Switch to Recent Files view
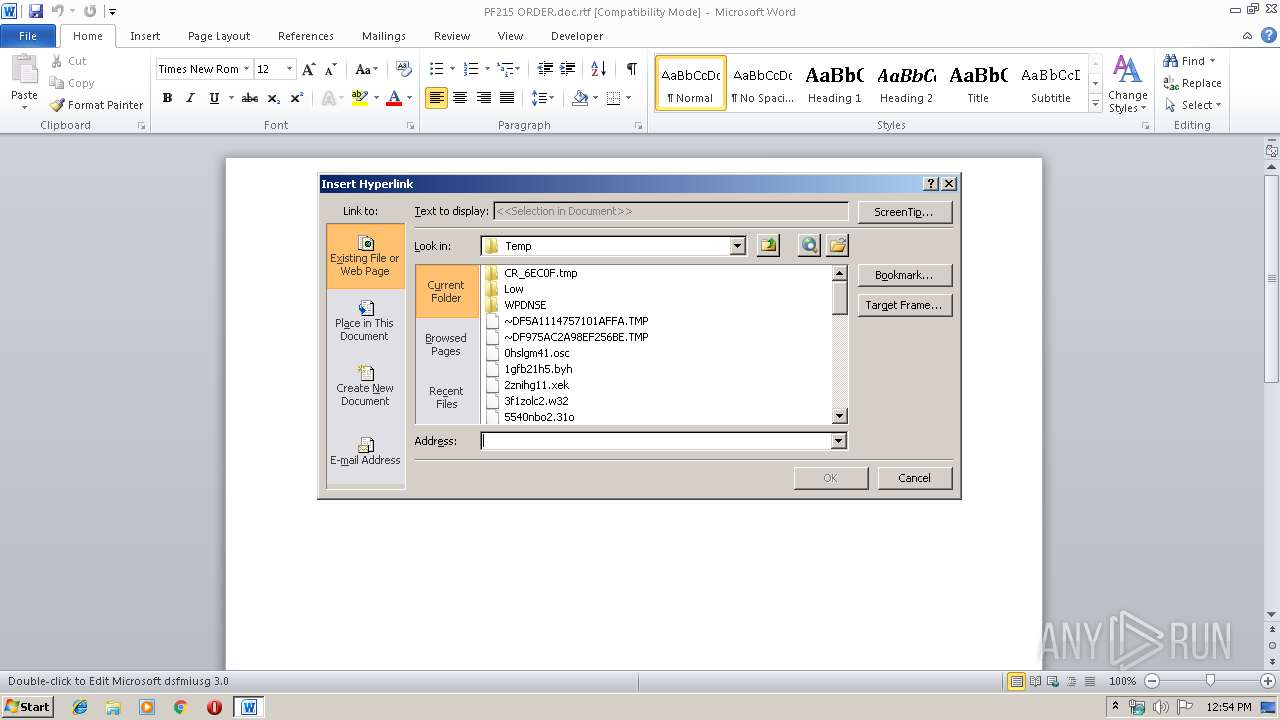The width and height of the screenshot is (1280, 720). click(x=447, y=397)
